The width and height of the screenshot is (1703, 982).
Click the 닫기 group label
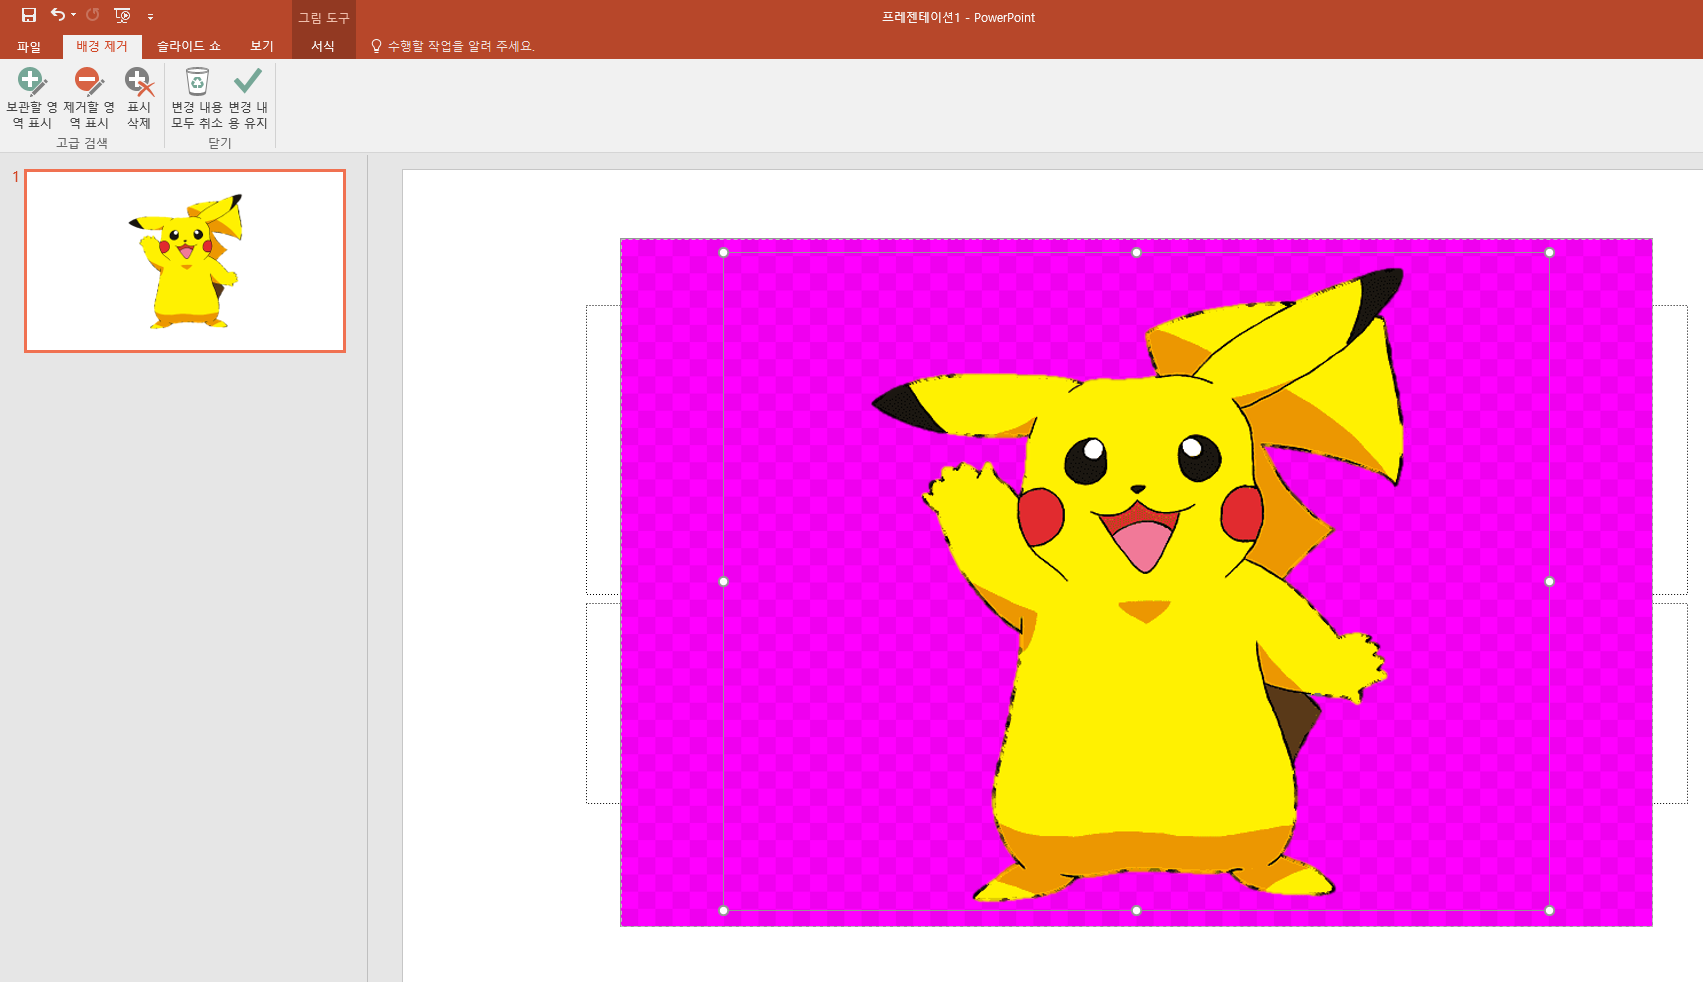(x=220, y=143)
